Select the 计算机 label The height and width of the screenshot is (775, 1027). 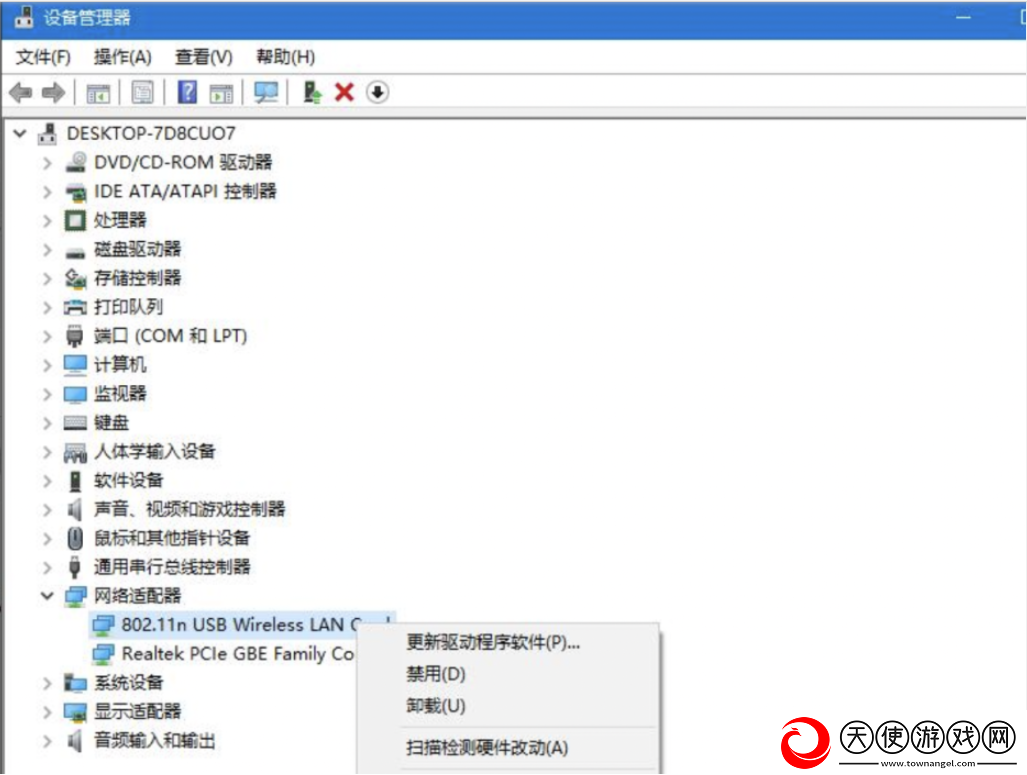[x=120, y=365]
